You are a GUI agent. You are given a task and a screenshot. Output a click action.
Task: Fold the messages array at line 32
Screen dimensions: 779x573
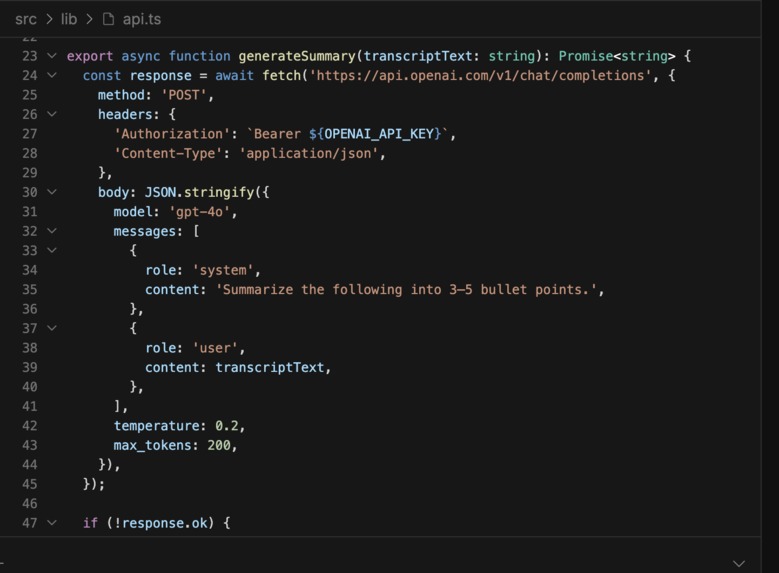[52, 231]
